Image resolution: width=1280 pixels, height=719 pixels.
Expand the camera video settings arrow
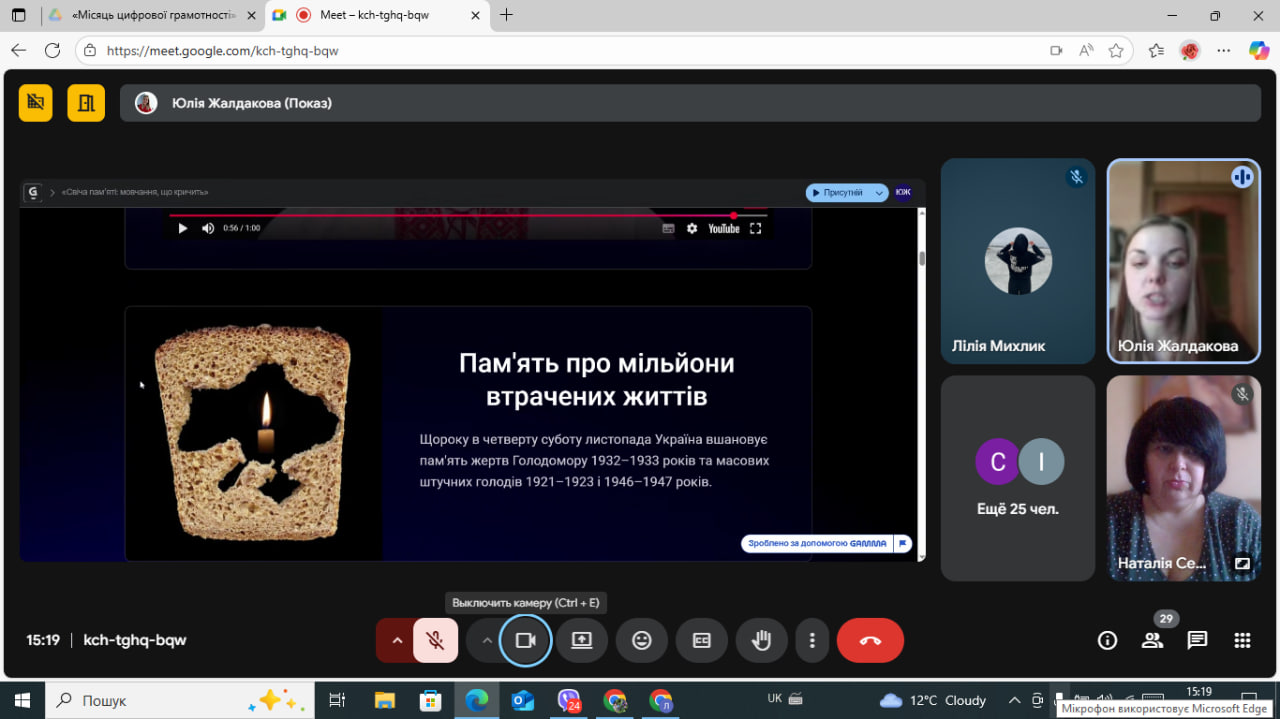coord(487,641)
